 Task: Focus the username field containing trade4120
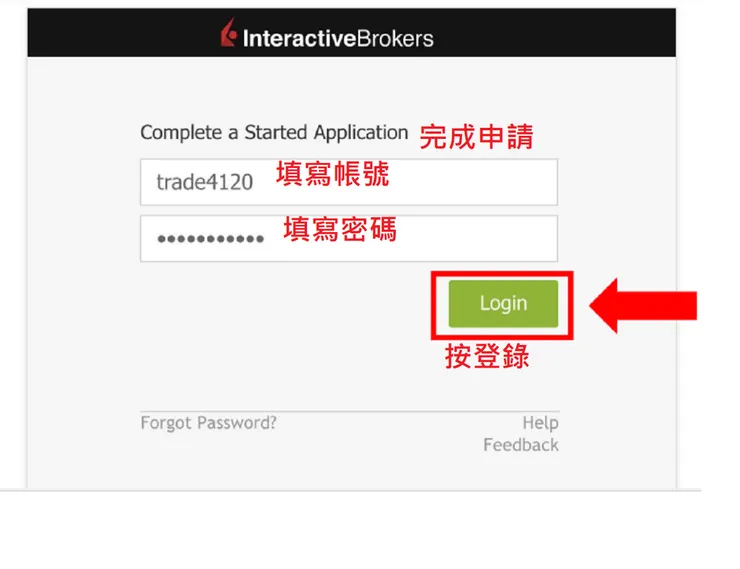pyautogui.click(x=349, y=182)
